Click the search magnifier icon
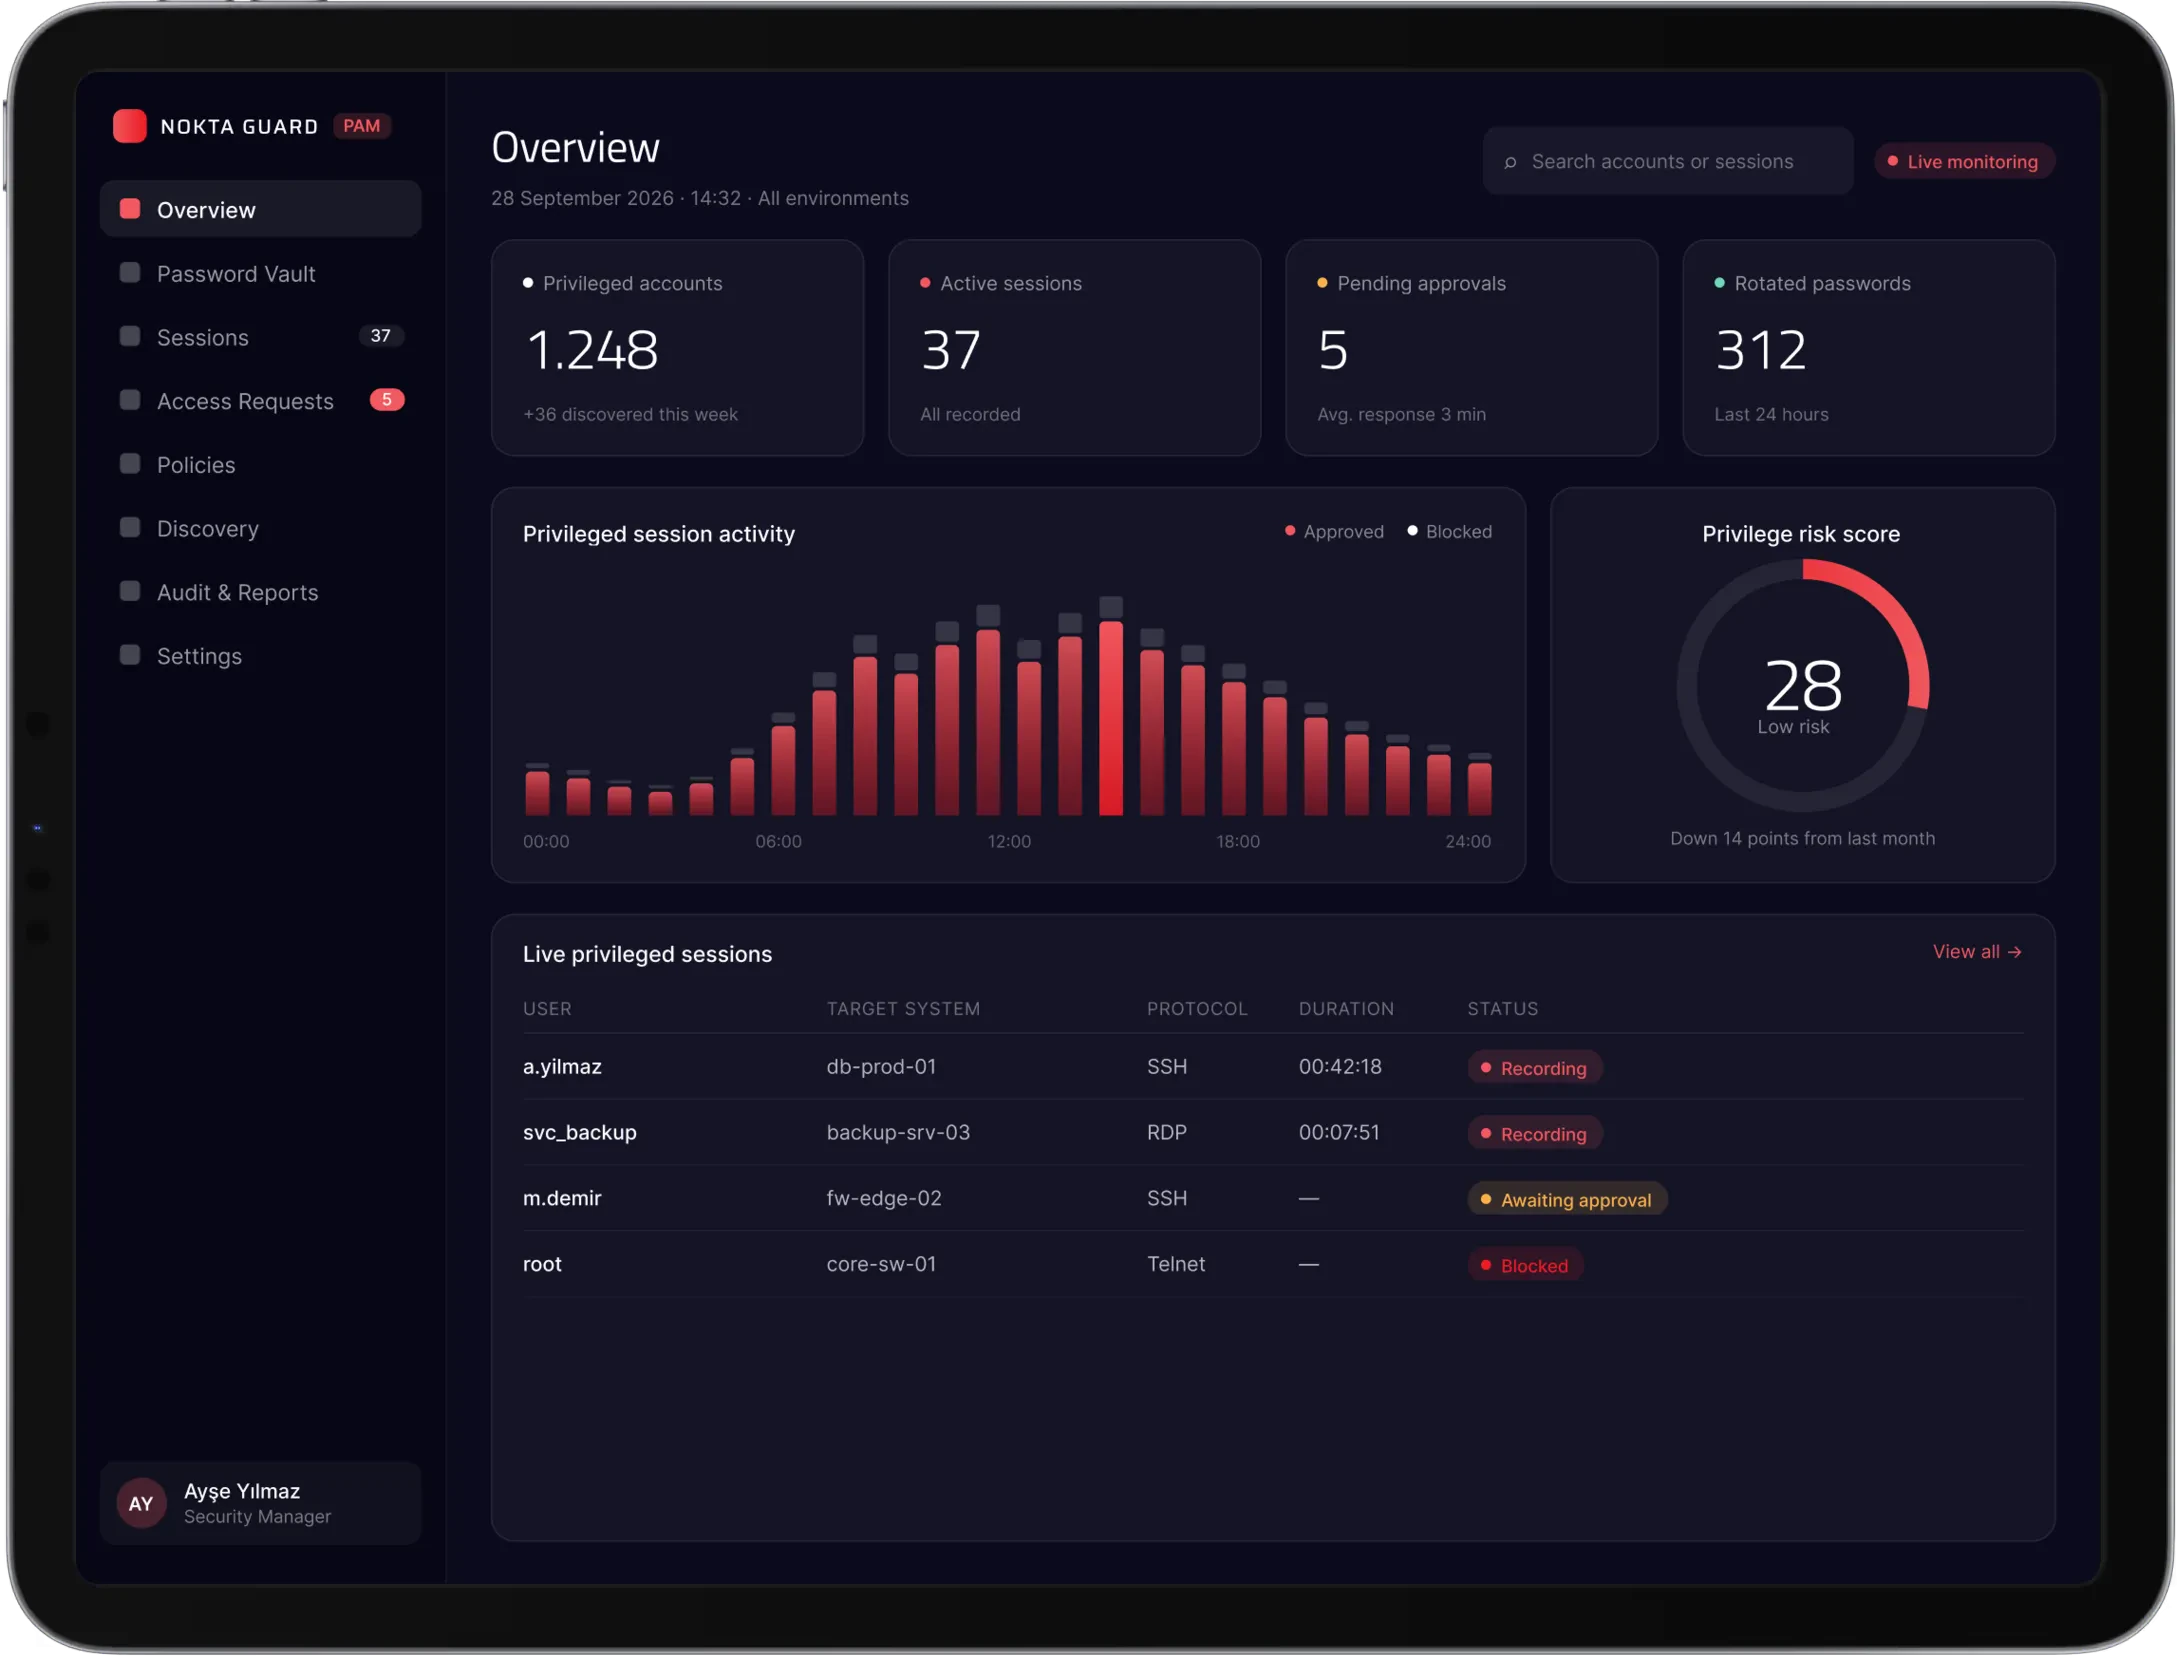2179x1656 pixels. (x=1511, y=162)
